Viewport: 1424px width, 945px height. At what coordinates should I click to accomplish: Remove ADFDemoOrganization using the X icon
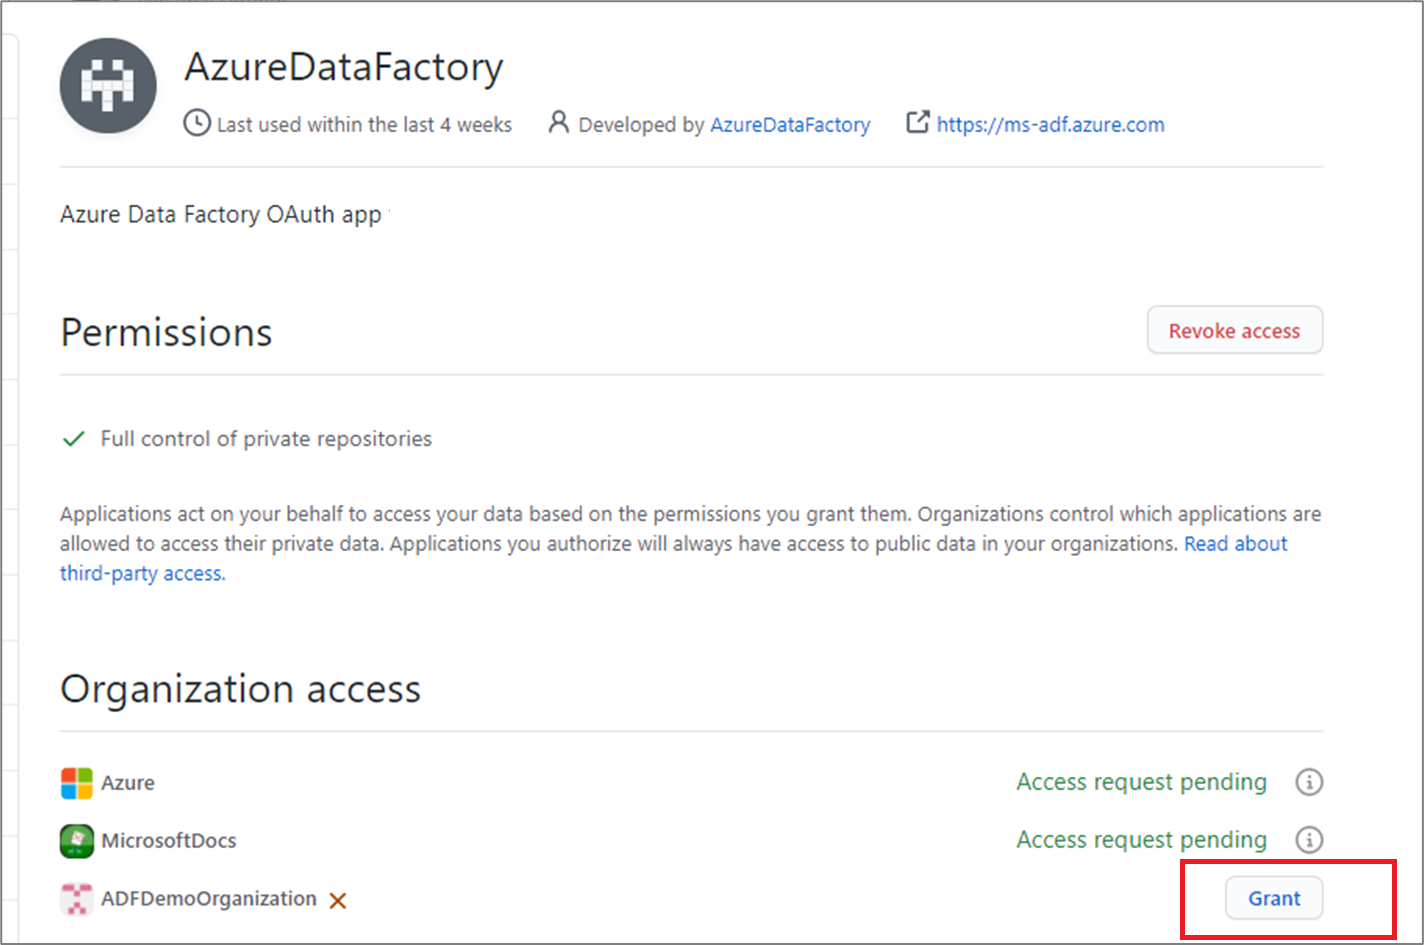click(x=337, y=899)
